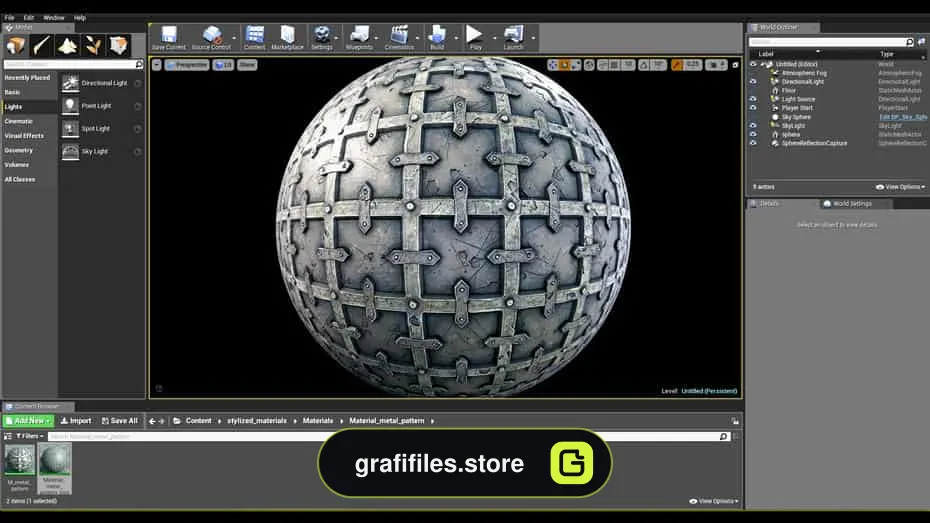Toggle the orange scale snapping button
The image size is (930, 523).
tap(677, 65)
